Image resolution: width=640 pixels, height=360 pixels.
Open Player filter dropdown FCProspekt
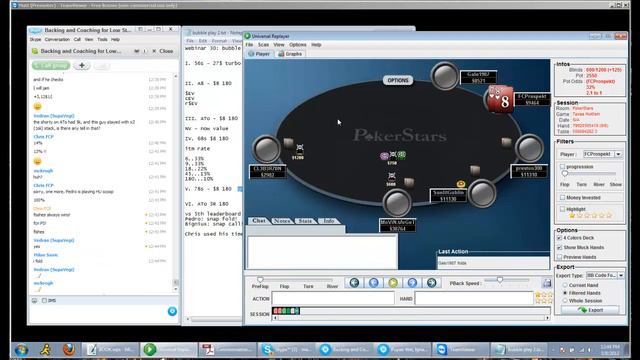tap(618, 154)
